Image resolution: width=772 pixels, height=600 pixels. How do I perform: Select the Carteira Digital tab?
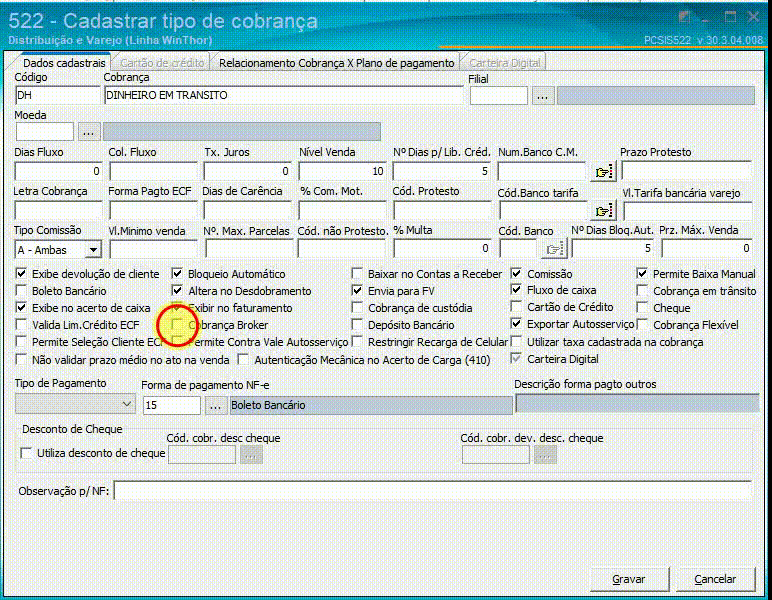click(x=504, y=63)
